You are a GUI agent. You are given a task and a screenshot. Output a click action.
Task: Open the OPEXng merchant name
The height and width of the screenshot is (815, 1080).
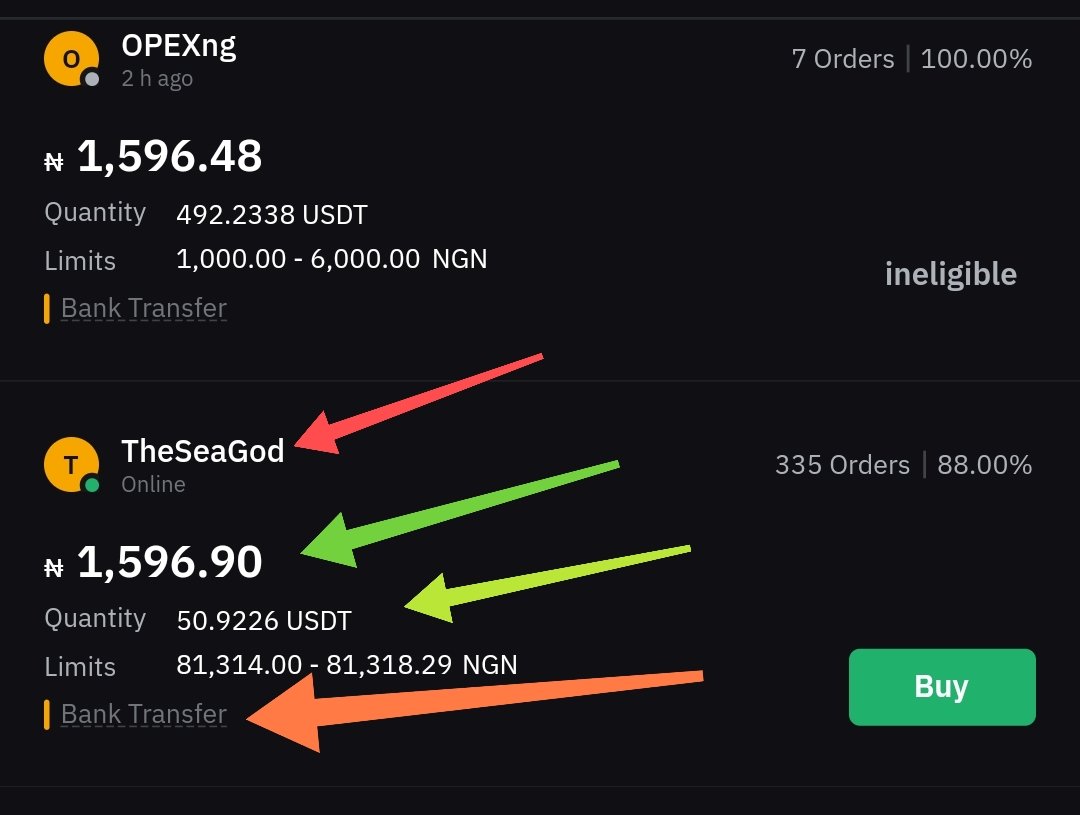pos(178,46)
